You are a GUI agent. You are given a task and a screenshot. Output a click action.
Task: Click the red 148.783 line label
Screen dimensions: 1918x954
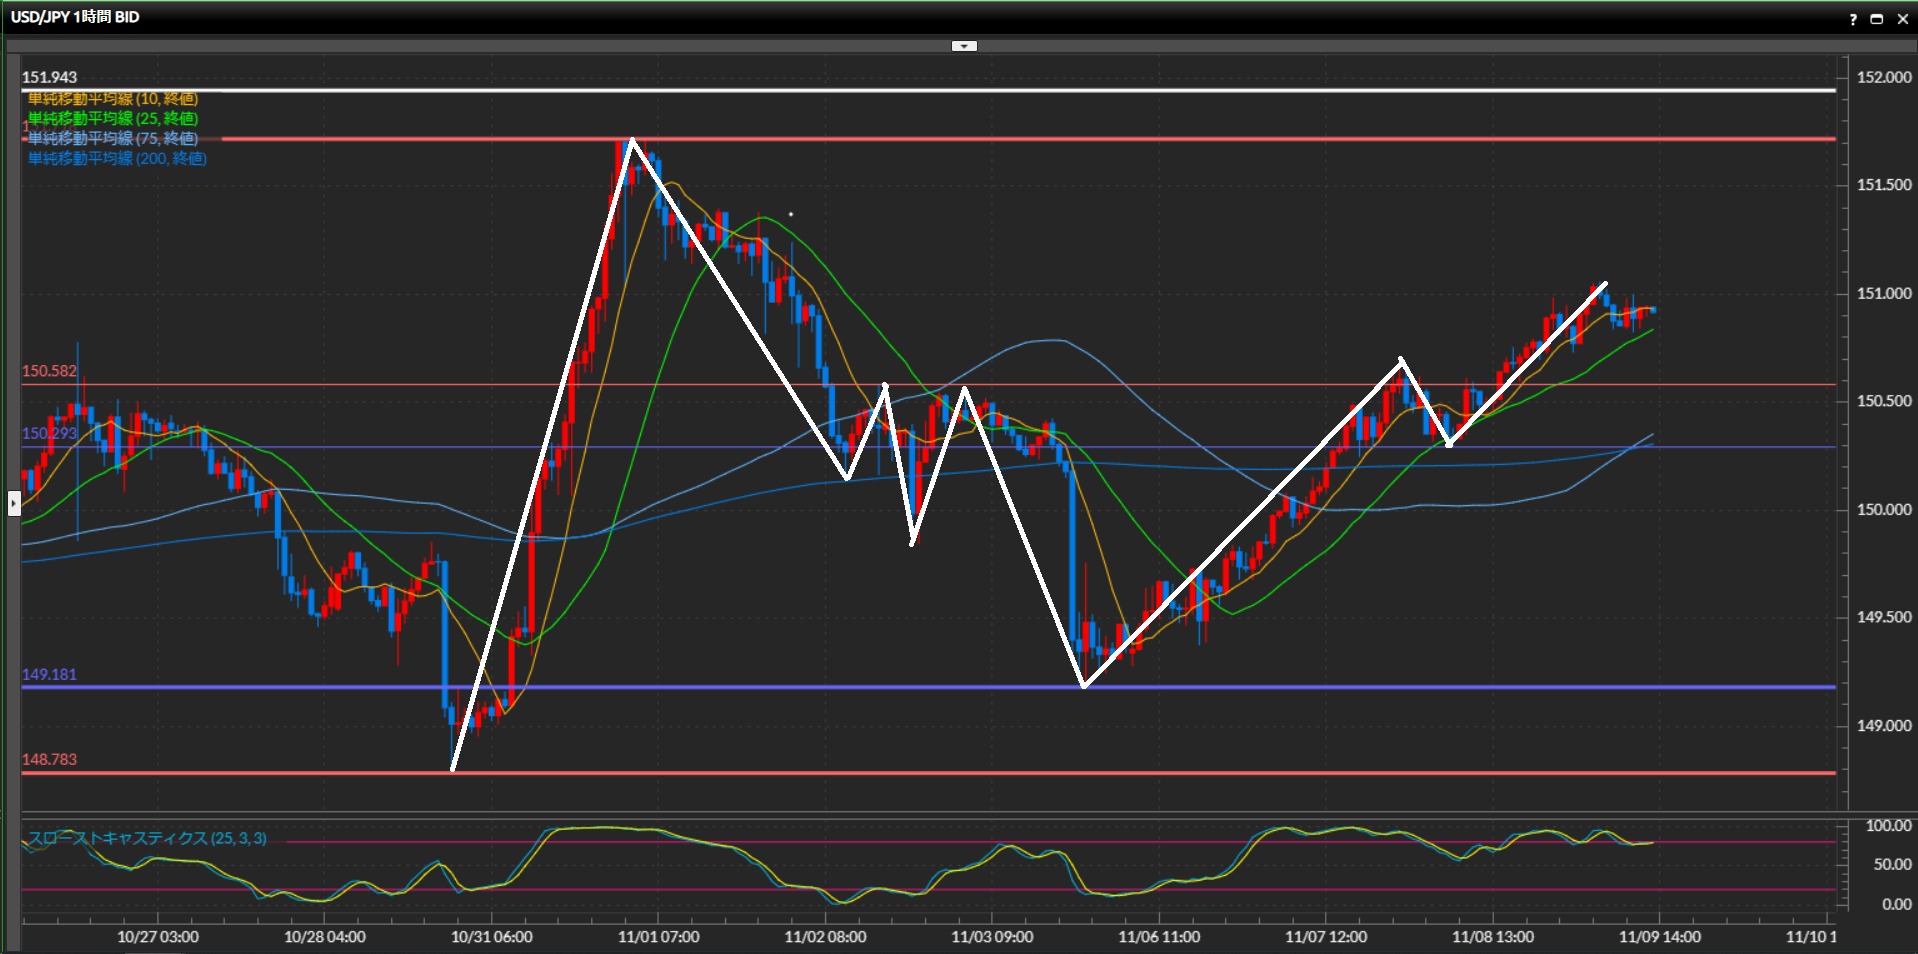[50, 760]
